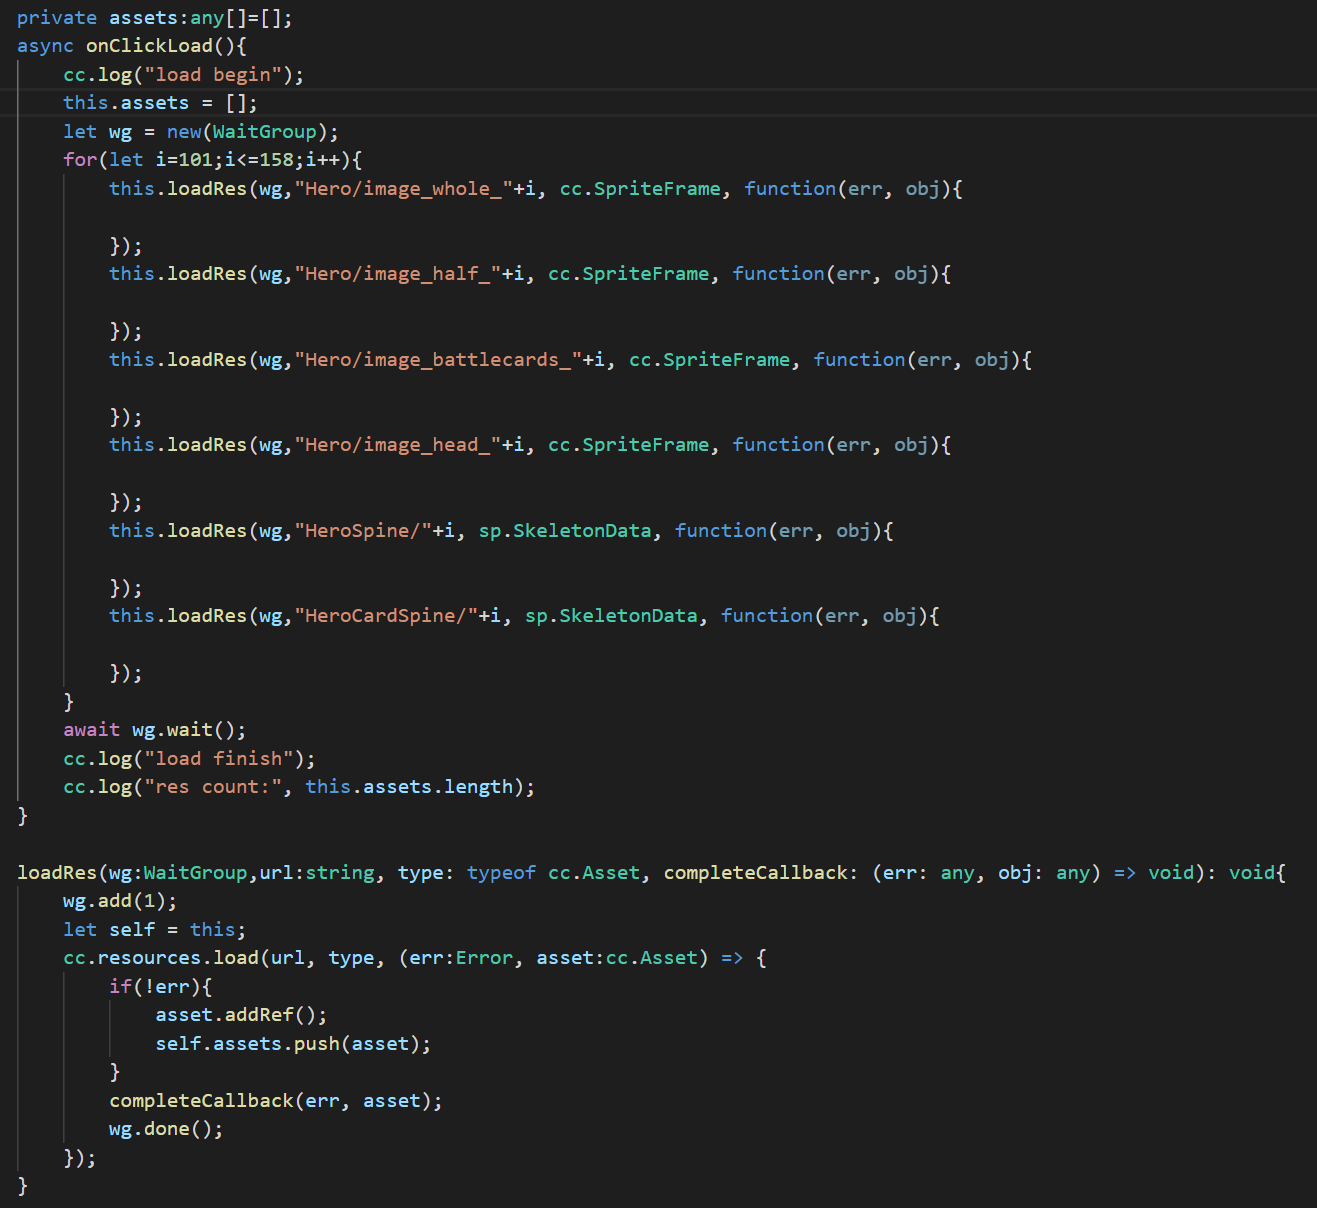
Task: Click 'sp.SkeletonData' on the HeroSpine line
Action: [565, 531]
